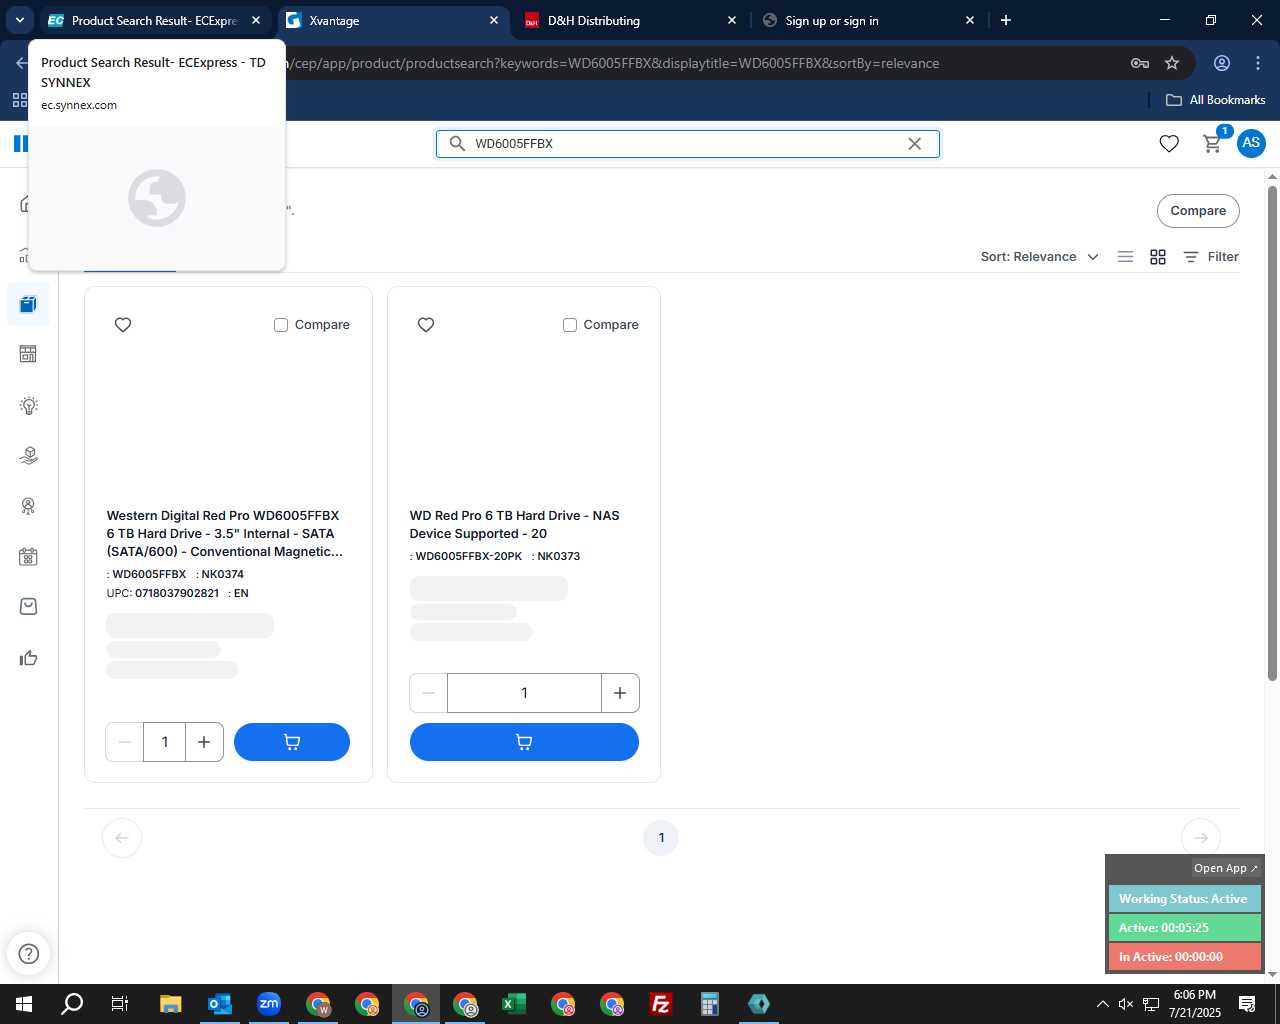Decrease quantity for WD6005FFBX single drive
This screenshot has width=1280, height=1024.
(x=125, y=742)
